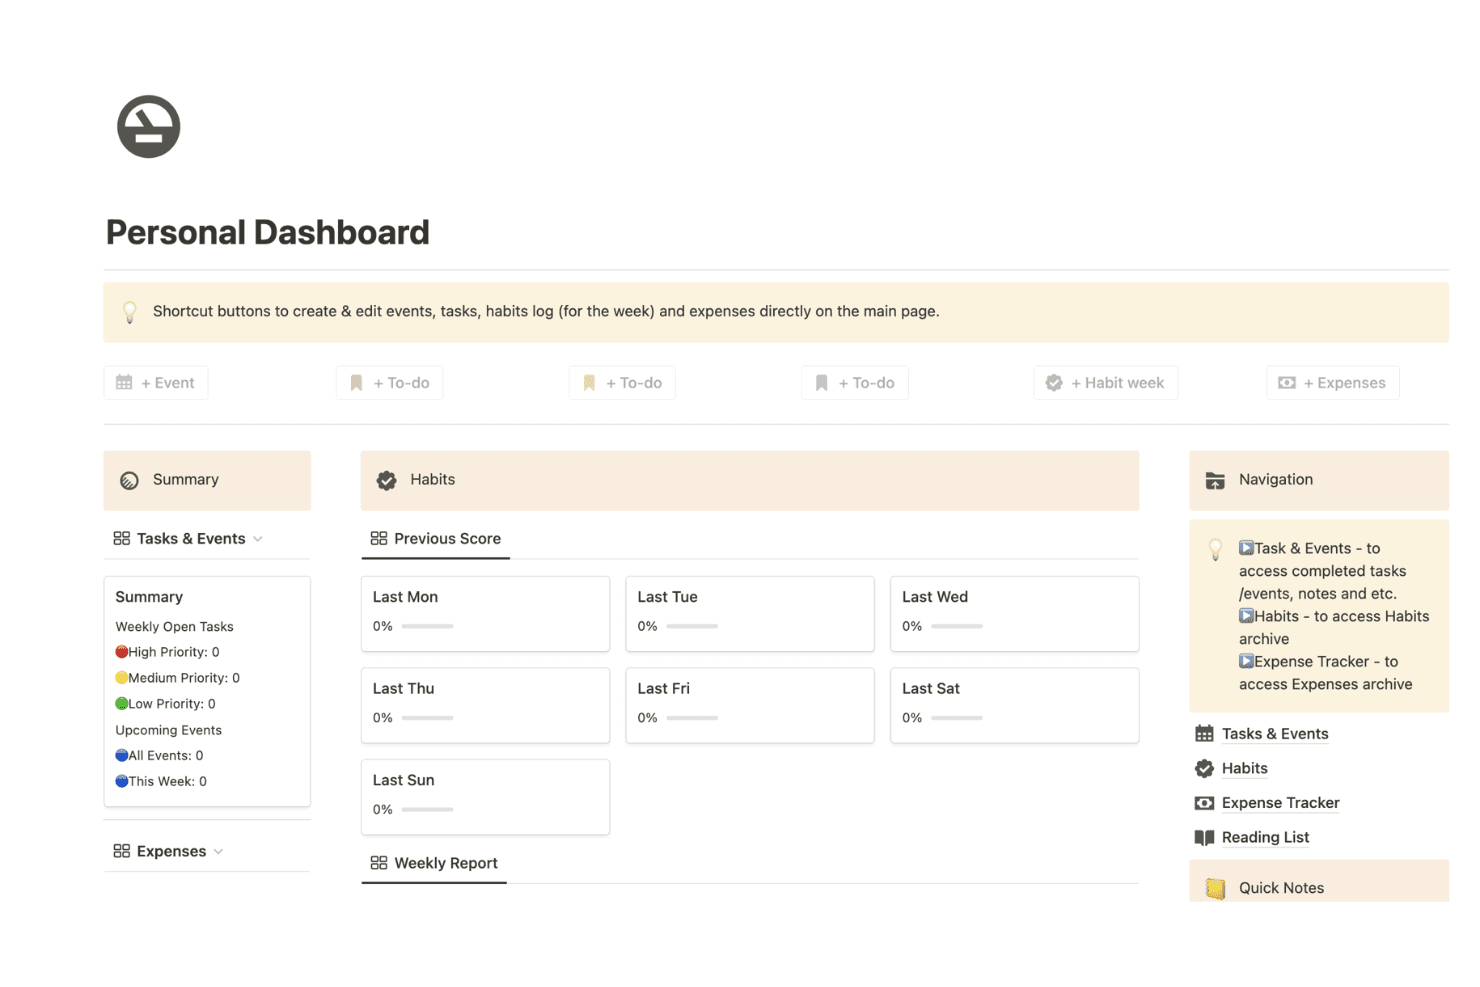Click the Quick Notes heading
Image resolution: width=1480 pixels, height=987 pixels.
(1281, 888)
